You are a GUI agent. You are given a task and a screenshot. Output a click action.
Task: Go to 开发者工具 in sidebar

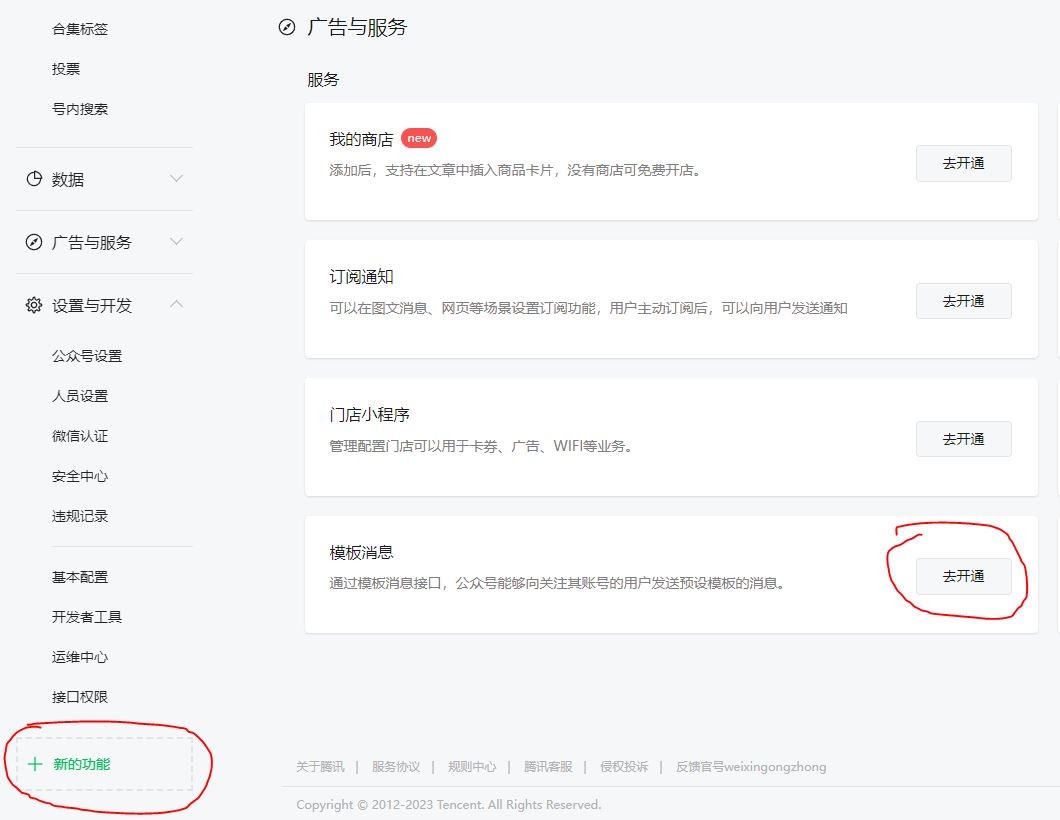tap(87, 617)
